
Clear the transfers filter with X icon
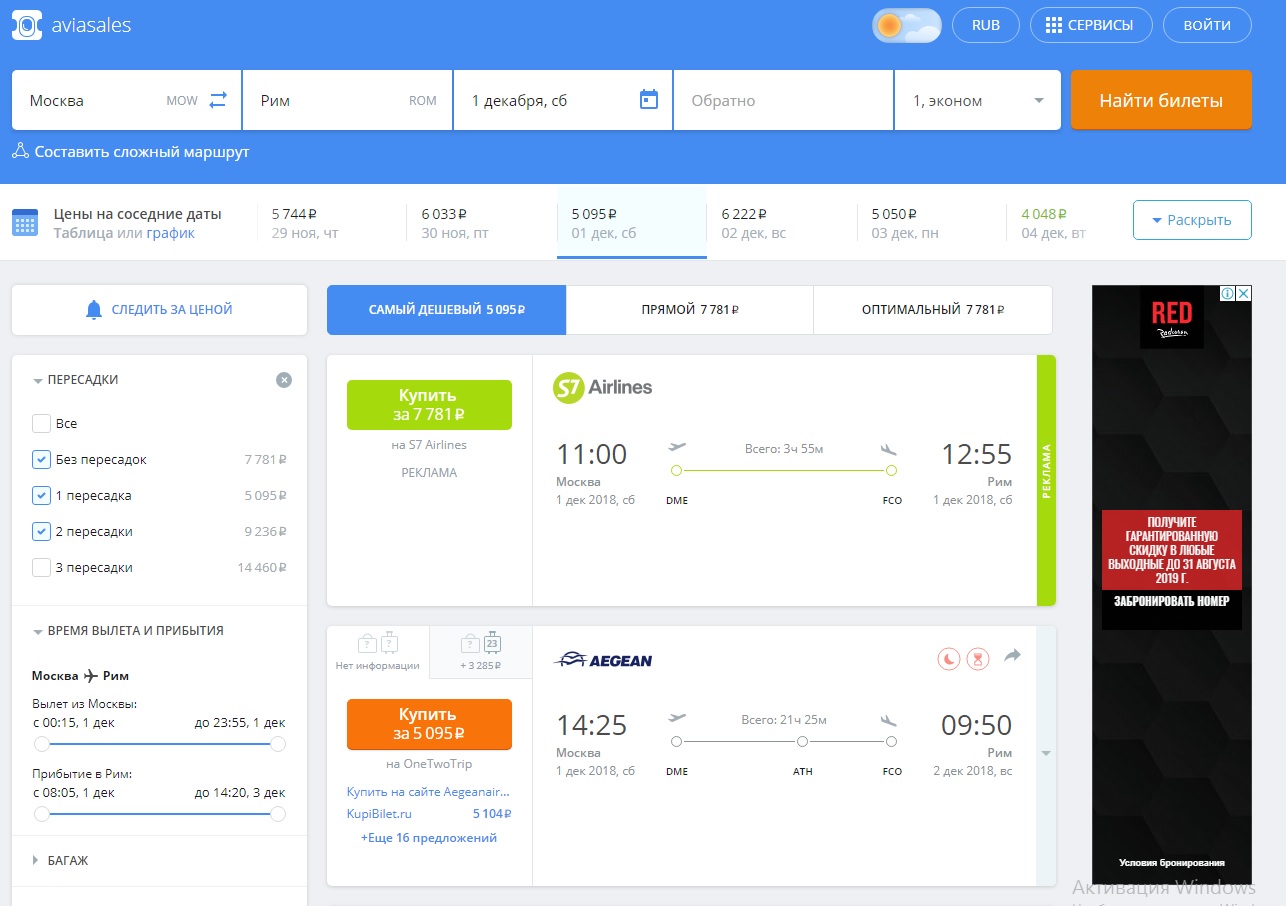284,380
